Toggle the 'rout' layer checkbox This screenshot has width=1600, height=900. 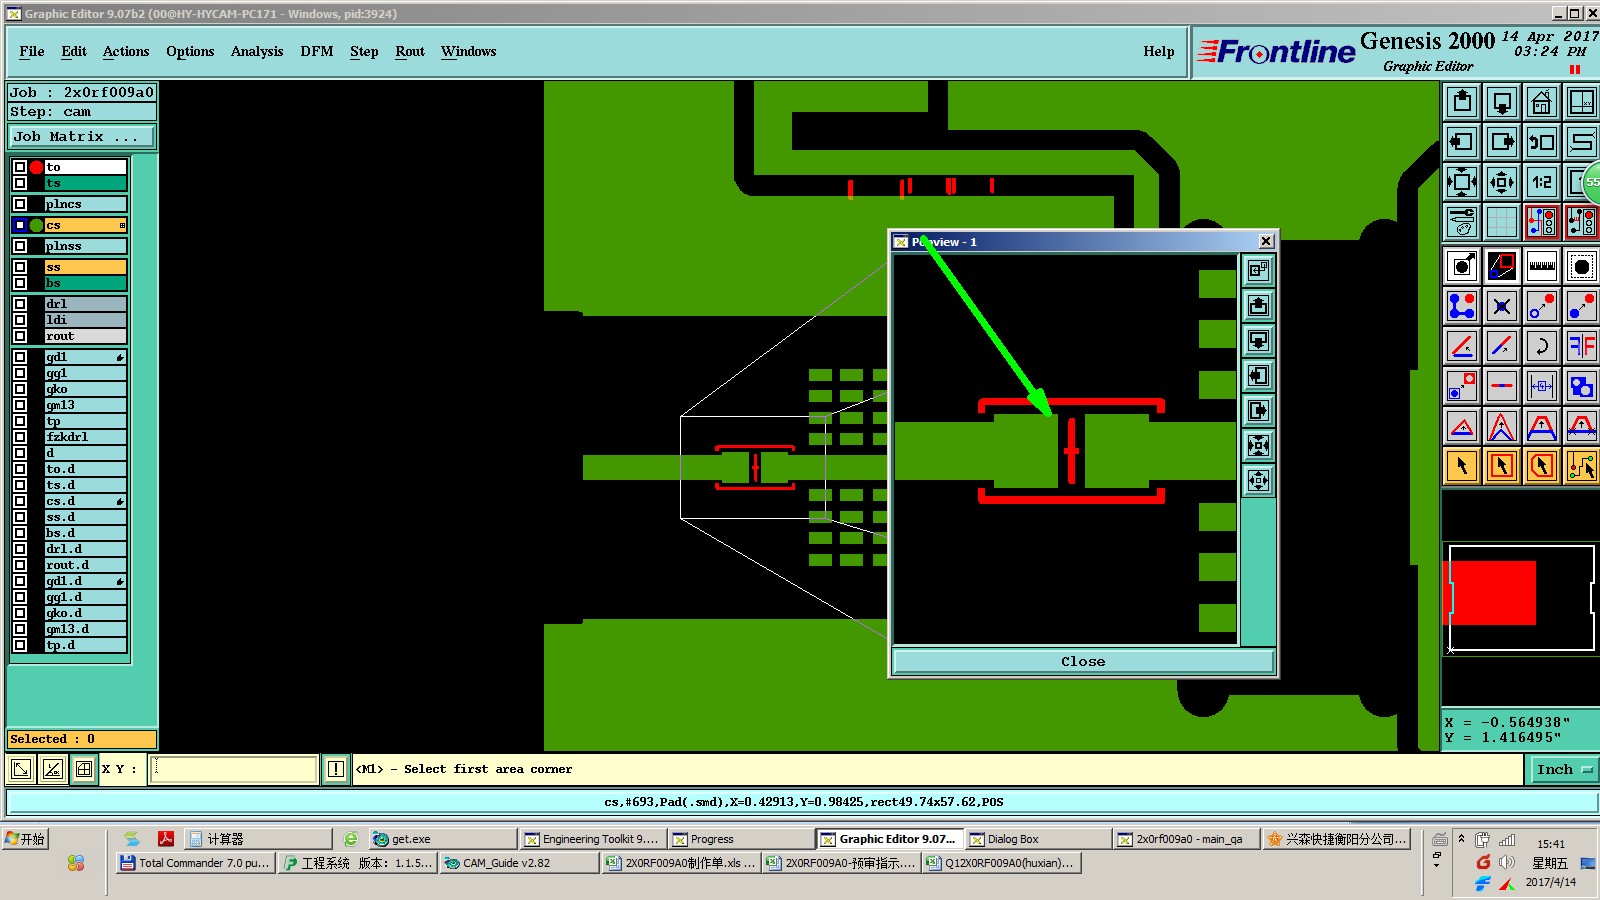pos(20,336)
